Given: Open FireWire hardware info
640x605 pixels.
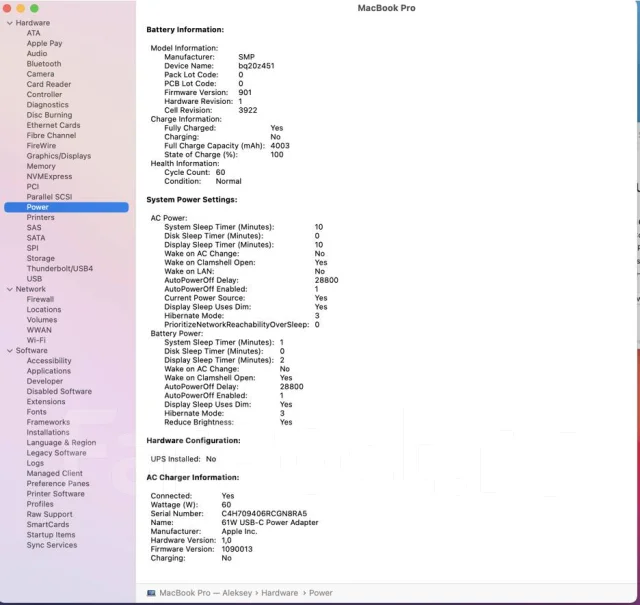Looking at the screenshot, I should click(41, 146).
